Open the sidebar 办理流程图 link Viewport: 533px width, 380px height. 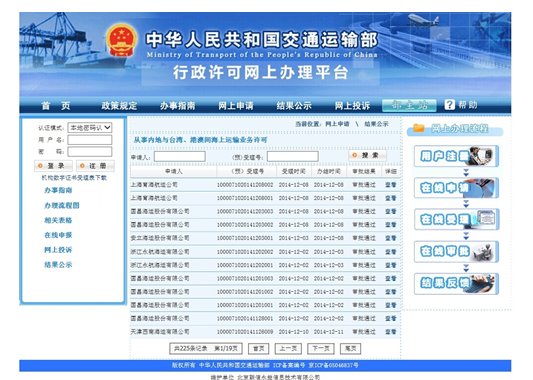pos(62,205)
